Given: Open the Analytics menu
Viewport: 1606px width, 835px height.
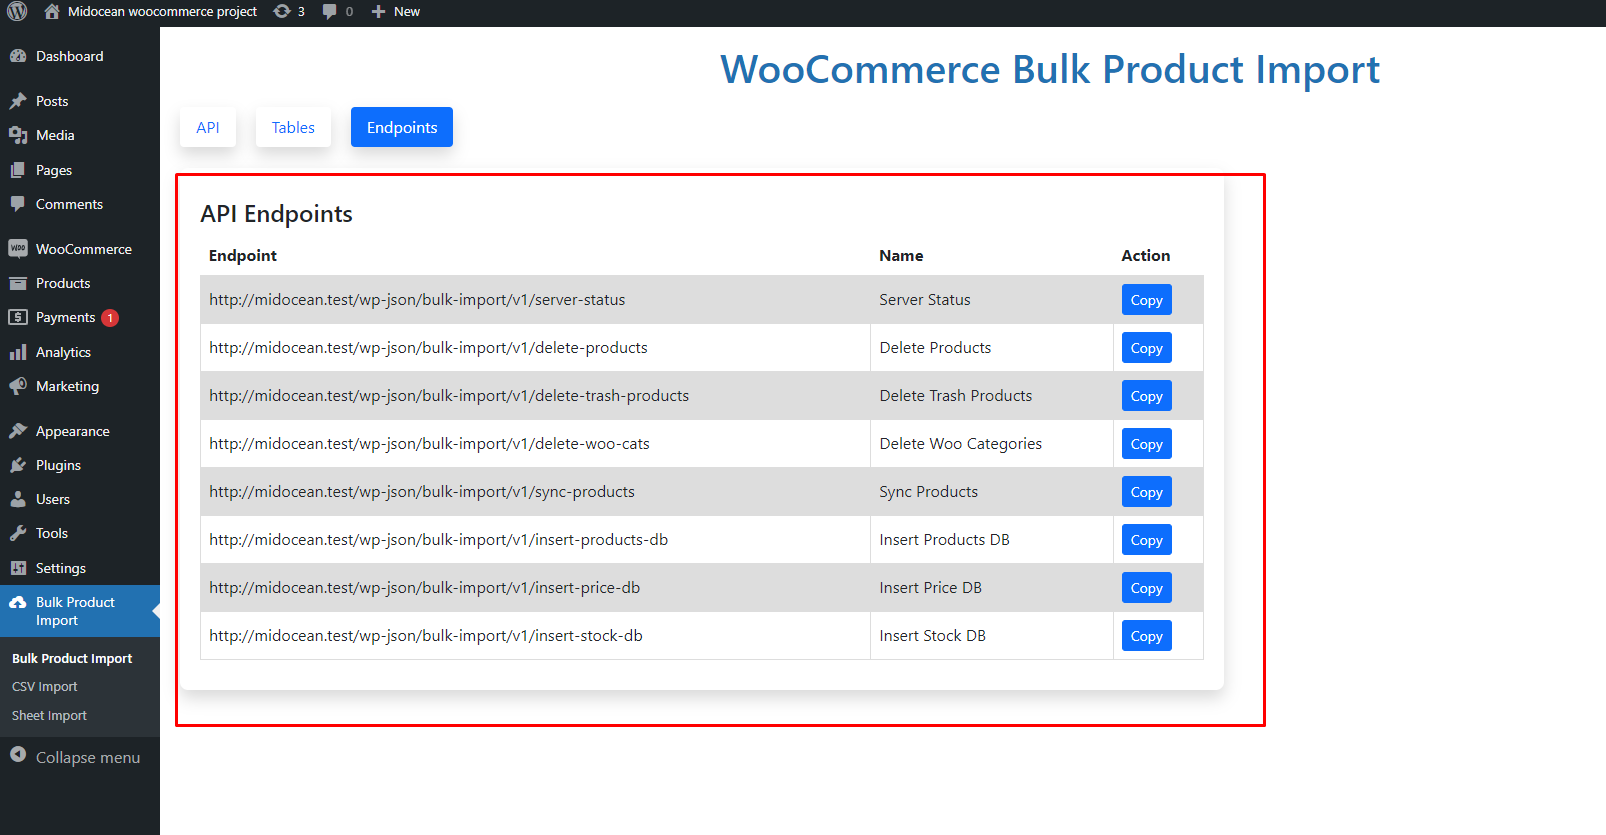Looking at the screenshot, I should [63, 352].
